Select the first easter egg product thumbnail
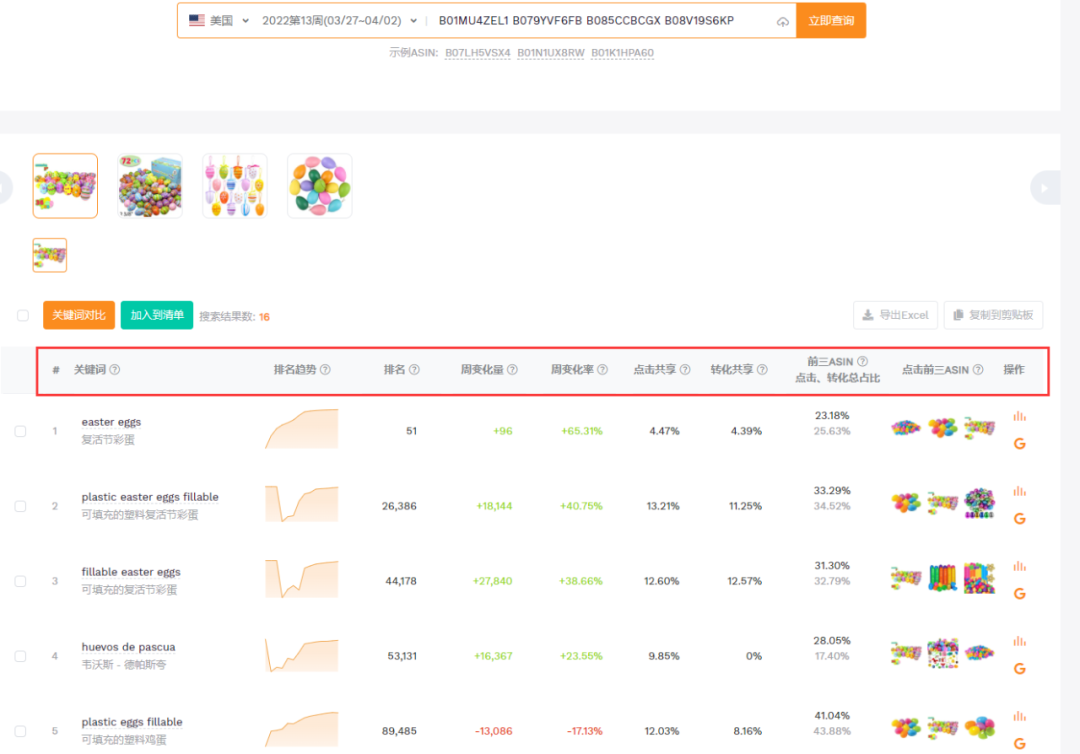The height and width of the screenshot is (754, 1080). (x=64, y=185)
